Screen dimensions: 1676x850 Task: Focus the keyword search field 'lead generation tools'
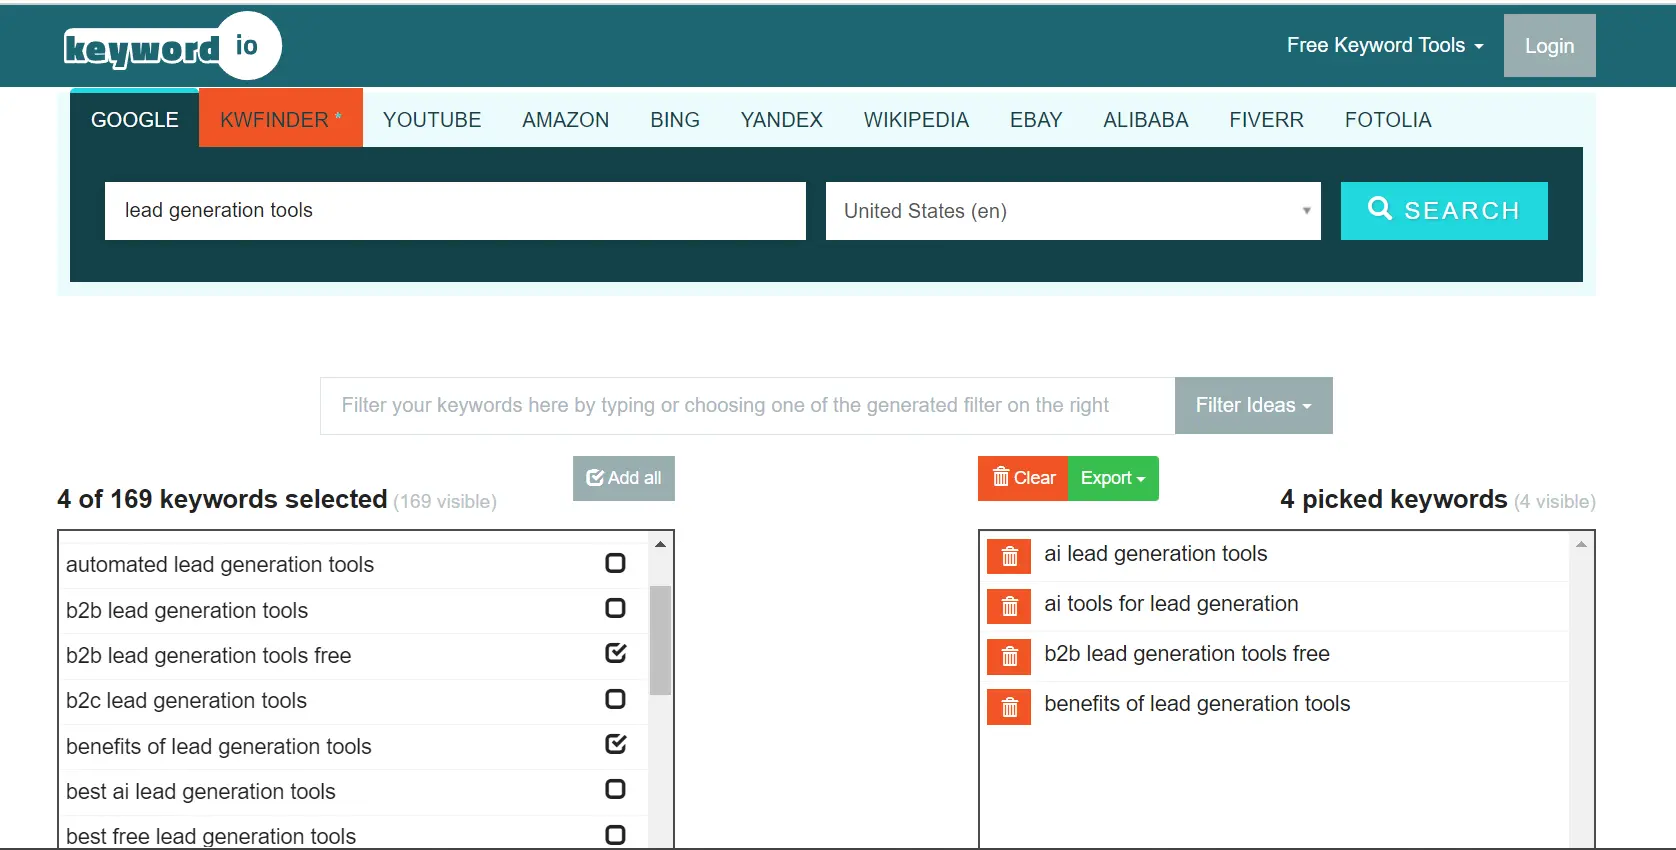click(x=455, y=211)
